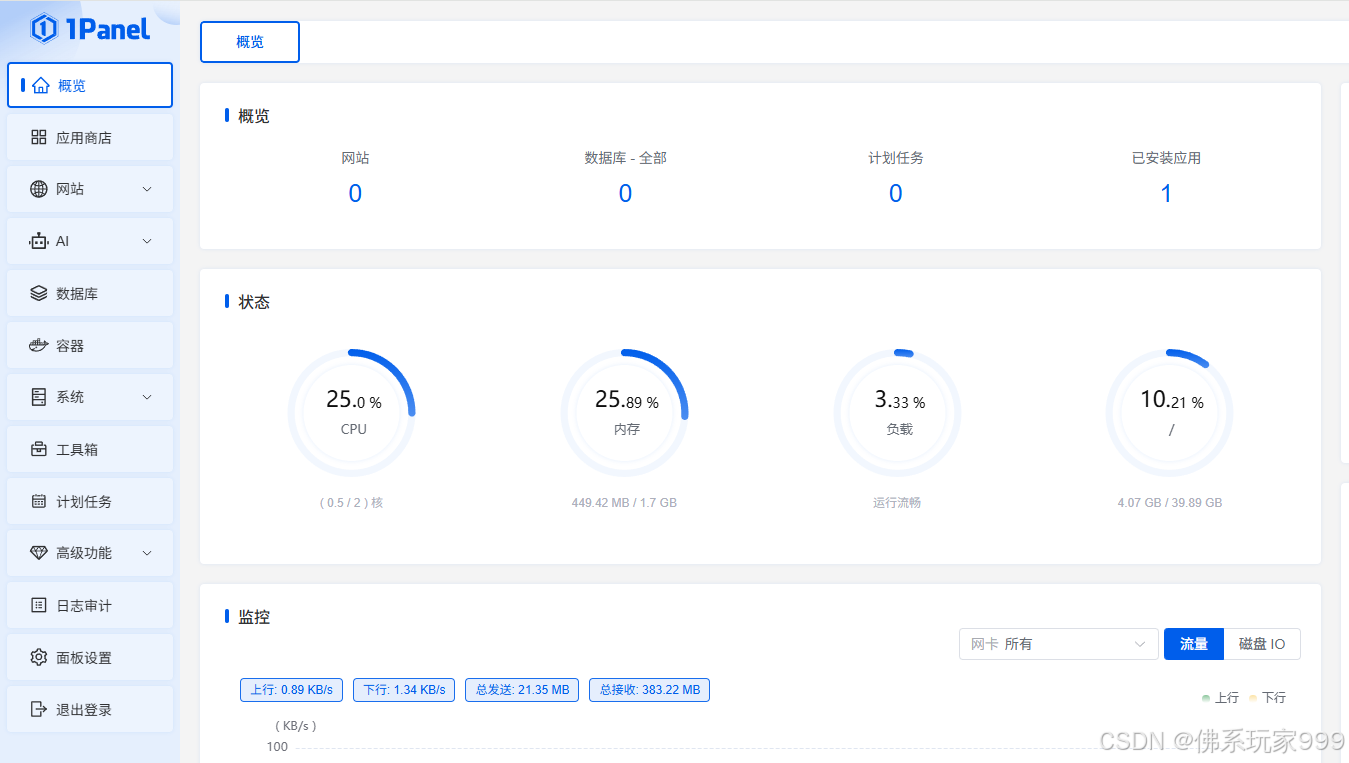The image size is (1349, 763).
Task: Switch monitoring view to 磁盘 IO
Action: click(x=1263, y=644)
